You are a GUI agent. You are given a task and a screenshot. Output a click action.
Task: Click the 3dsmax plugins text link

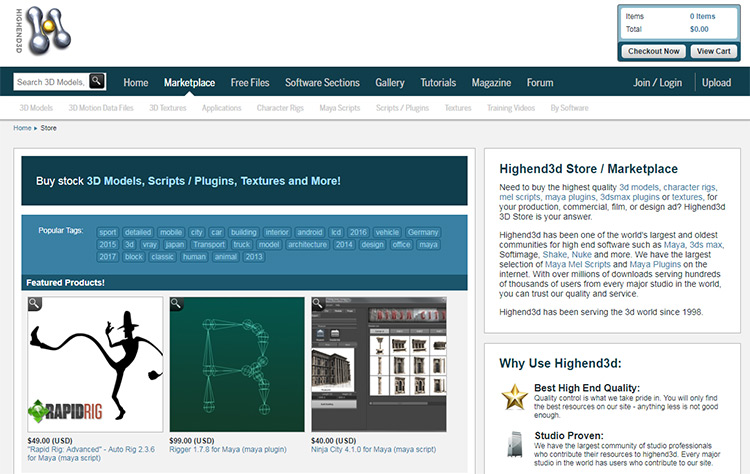click(630, 197)
